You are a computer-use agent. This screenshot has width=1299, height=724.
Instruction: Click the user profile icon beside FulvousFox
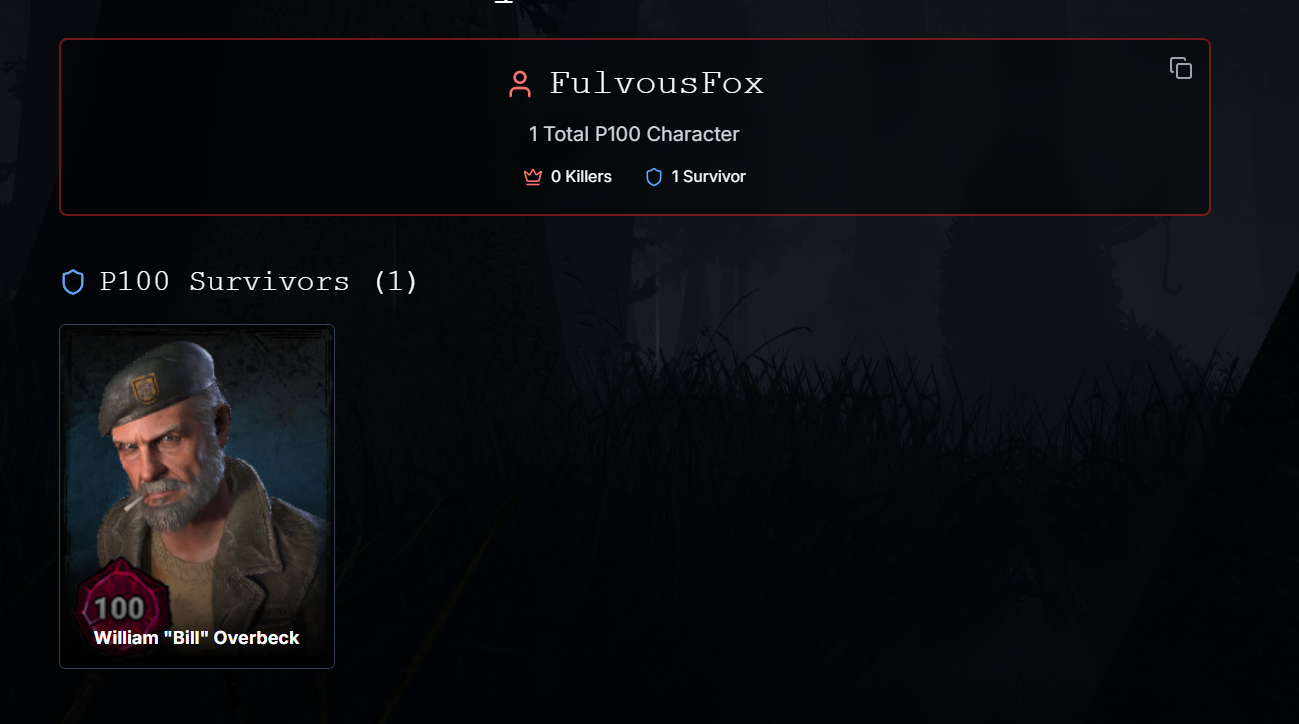(x=520, y=84)
